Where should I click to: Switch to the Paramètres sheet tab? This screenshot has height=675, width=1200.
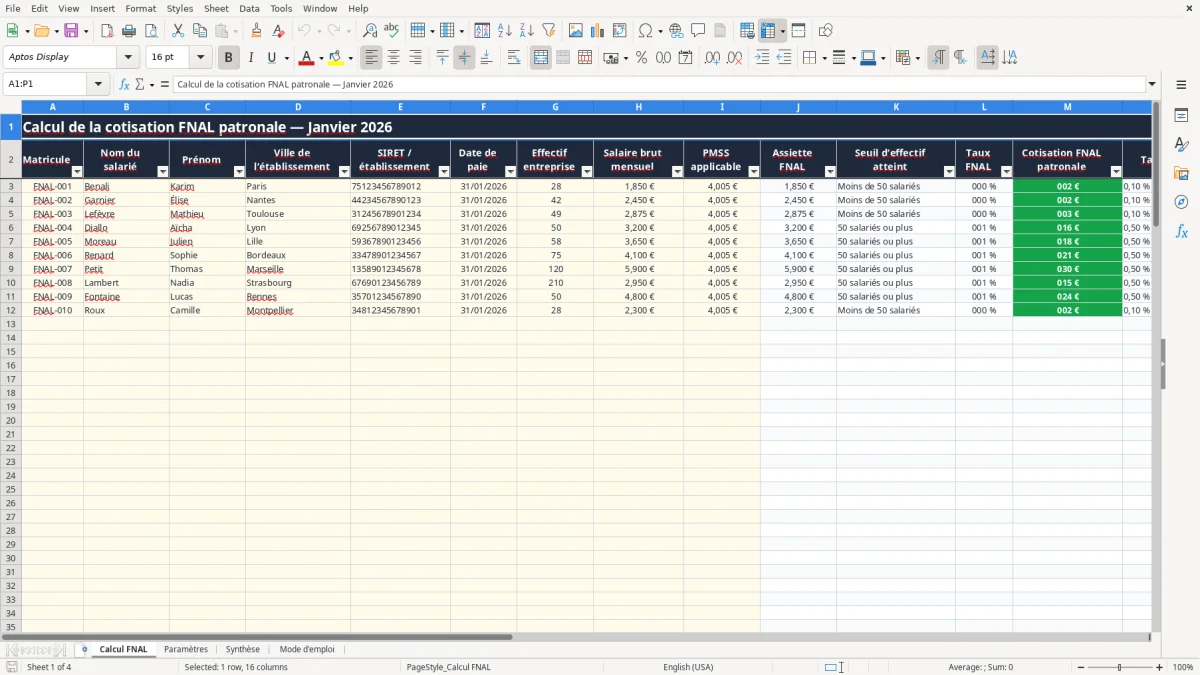tap(186, 649)
